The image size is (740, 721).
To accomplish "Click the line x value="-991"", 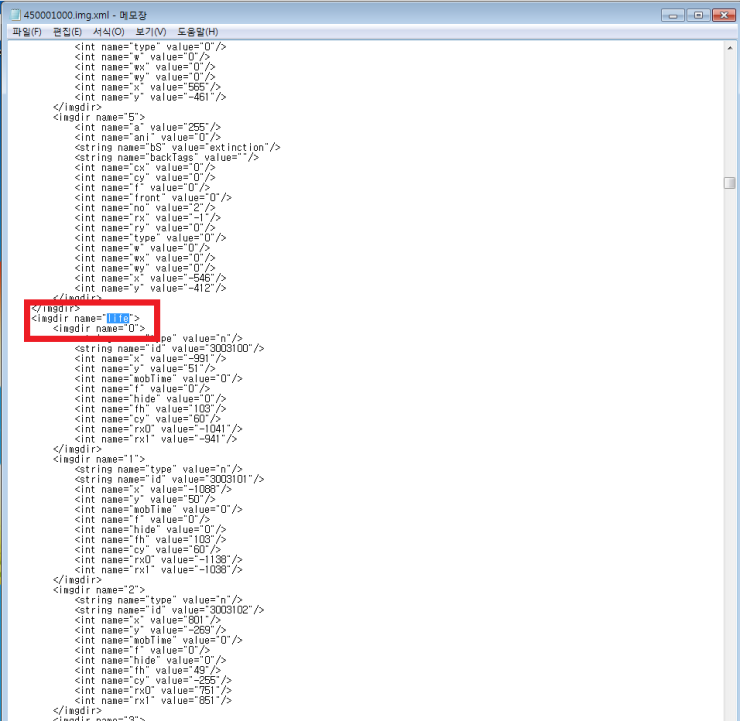I will pos(150,359).
